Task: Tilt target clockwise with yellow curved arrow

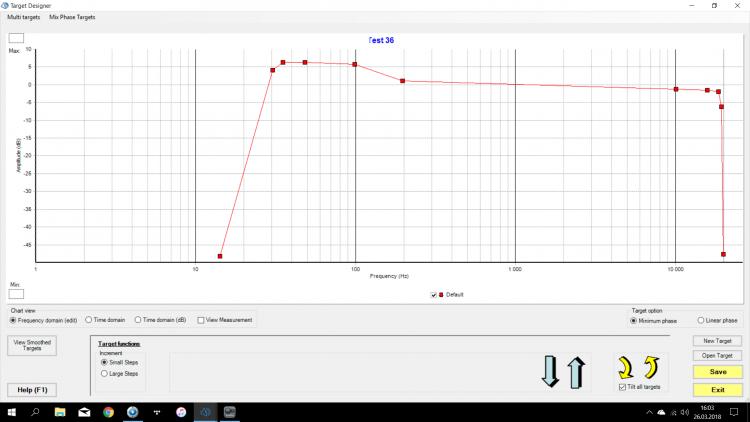Action: [x=626, y=367]
